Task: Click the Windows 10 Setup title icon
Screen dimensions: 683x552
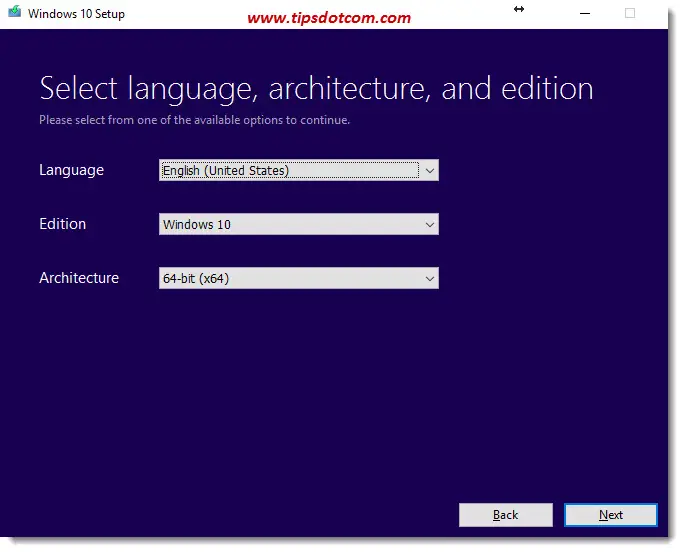Action: click(x=14, y=11)
